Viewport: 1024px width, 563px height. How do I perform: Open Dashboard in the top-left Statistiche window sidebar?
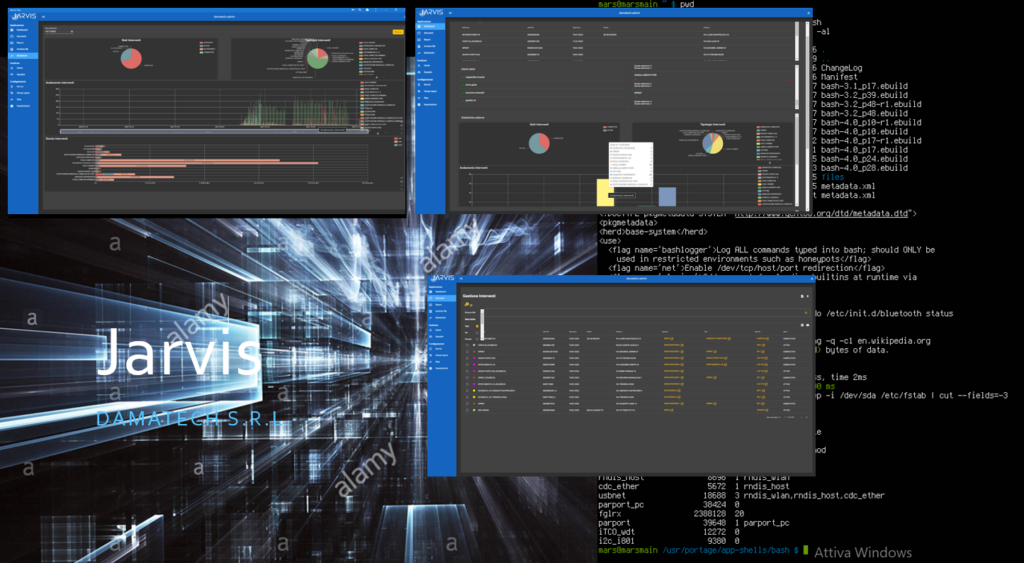[22, 30]
